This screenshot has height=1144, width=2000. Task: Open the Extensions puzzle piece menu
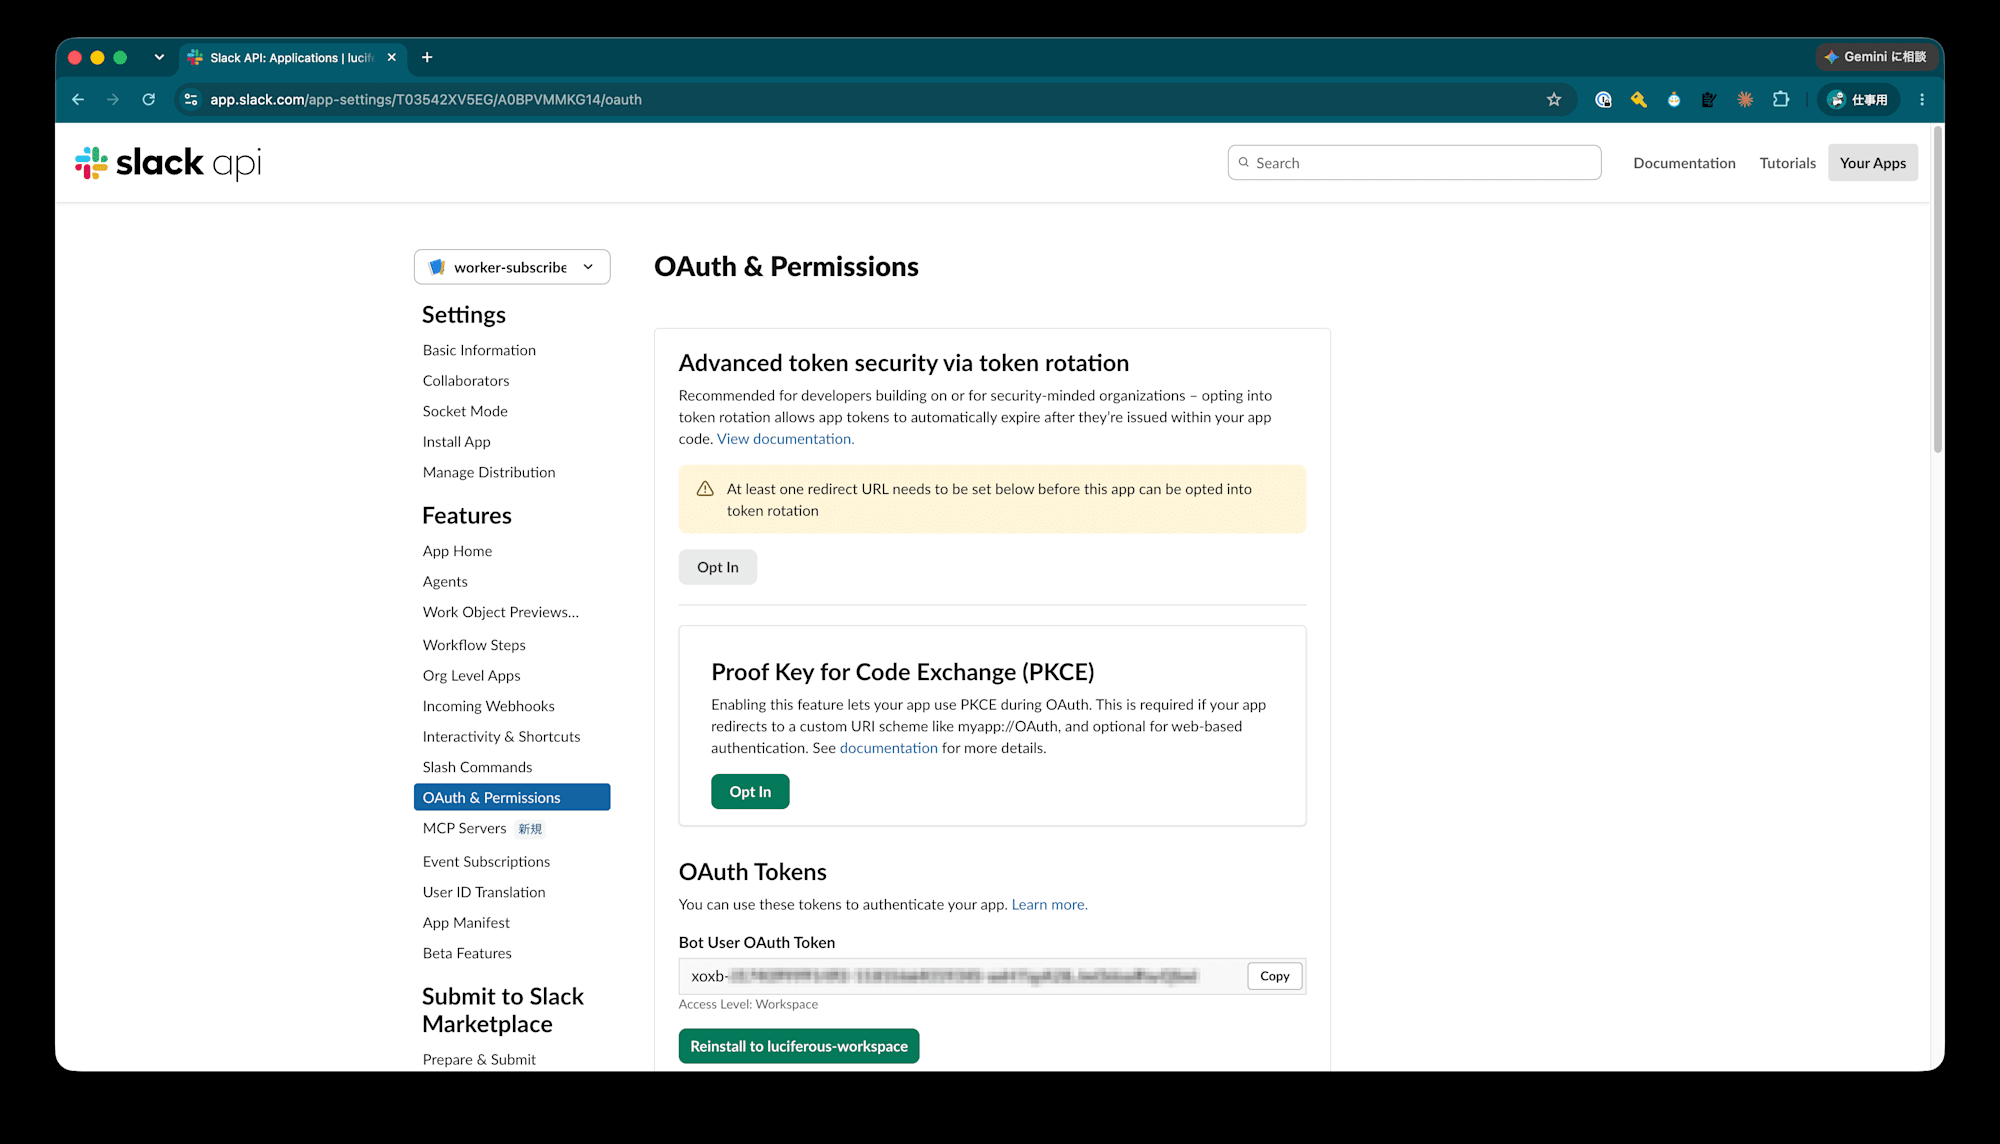[x=1781, y=99]
